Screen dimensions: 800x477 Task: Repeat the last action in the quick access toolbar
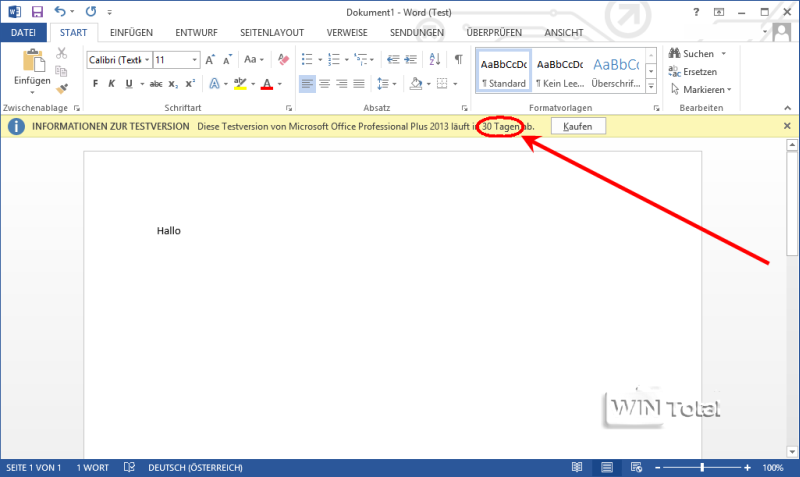click(x=91, y=11)
